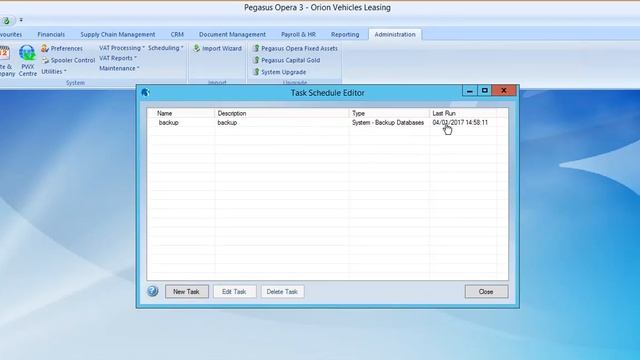The width and height of the screenshot is (640, 360).
Task: Sort by the Last Run column header
Action: coord(463,113)
